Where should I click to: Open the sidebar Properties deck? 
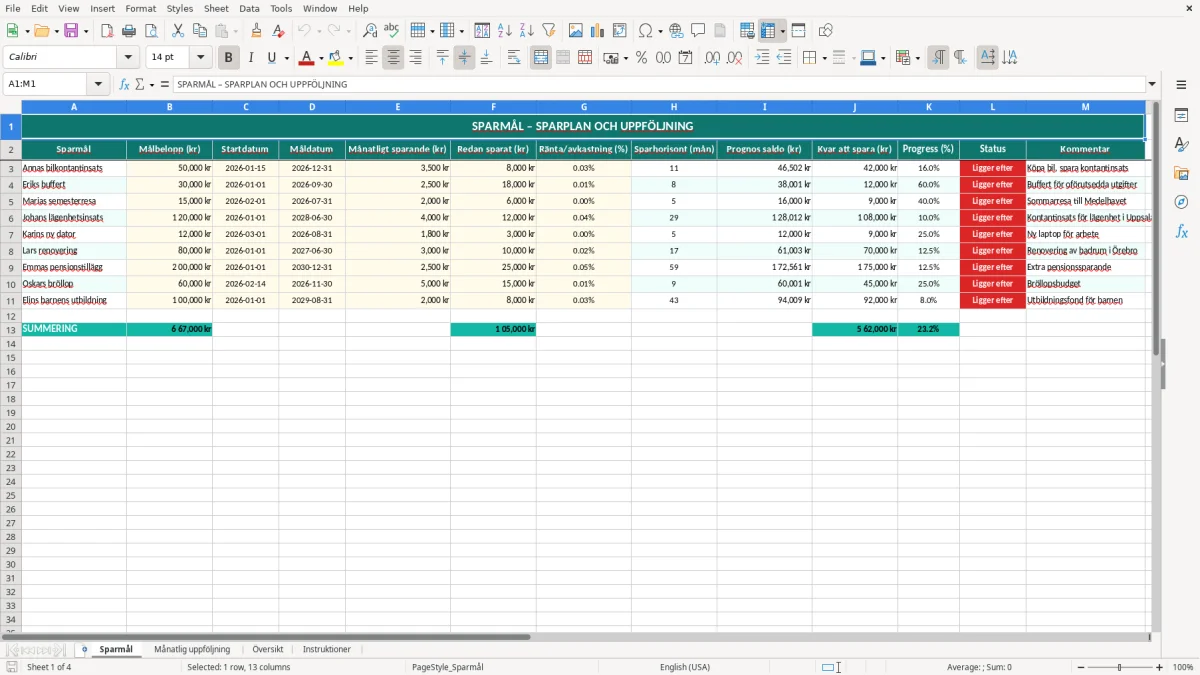(1181, 116)
